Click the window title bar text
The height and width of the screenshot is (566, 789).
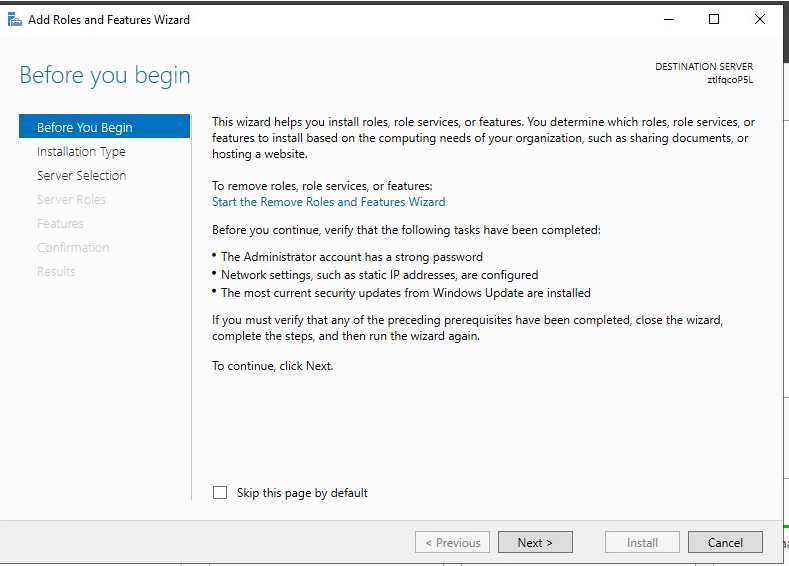(109, 19)
